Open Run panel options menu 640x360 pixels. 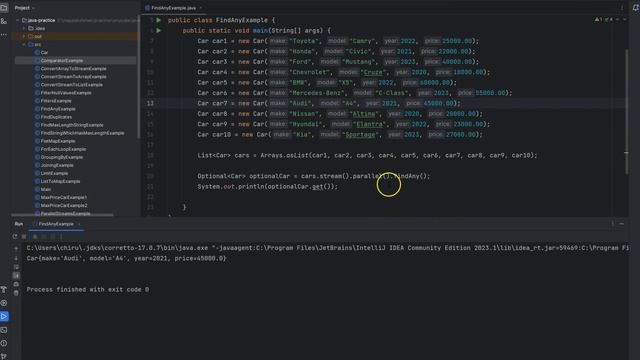click(613, 224)
